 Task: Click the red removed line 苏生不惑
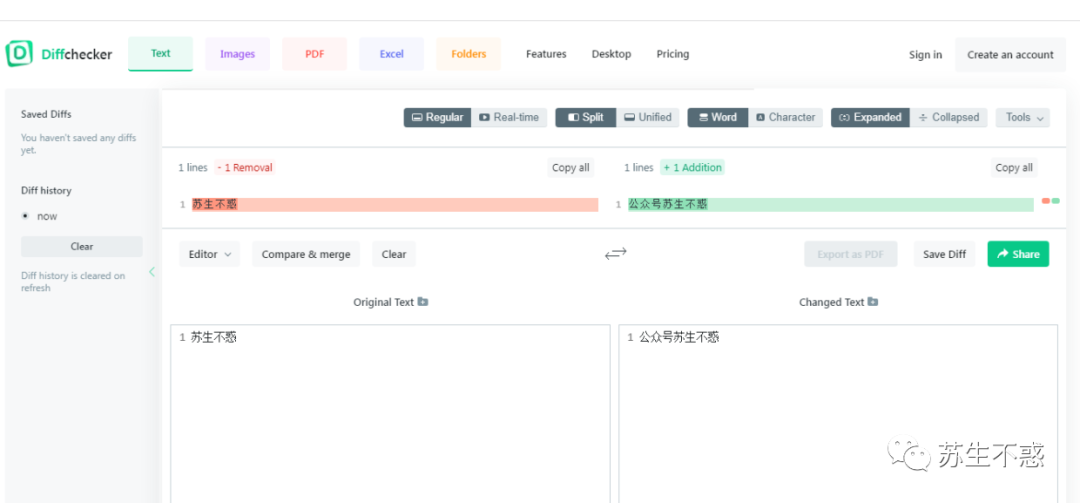click(395, 205)
